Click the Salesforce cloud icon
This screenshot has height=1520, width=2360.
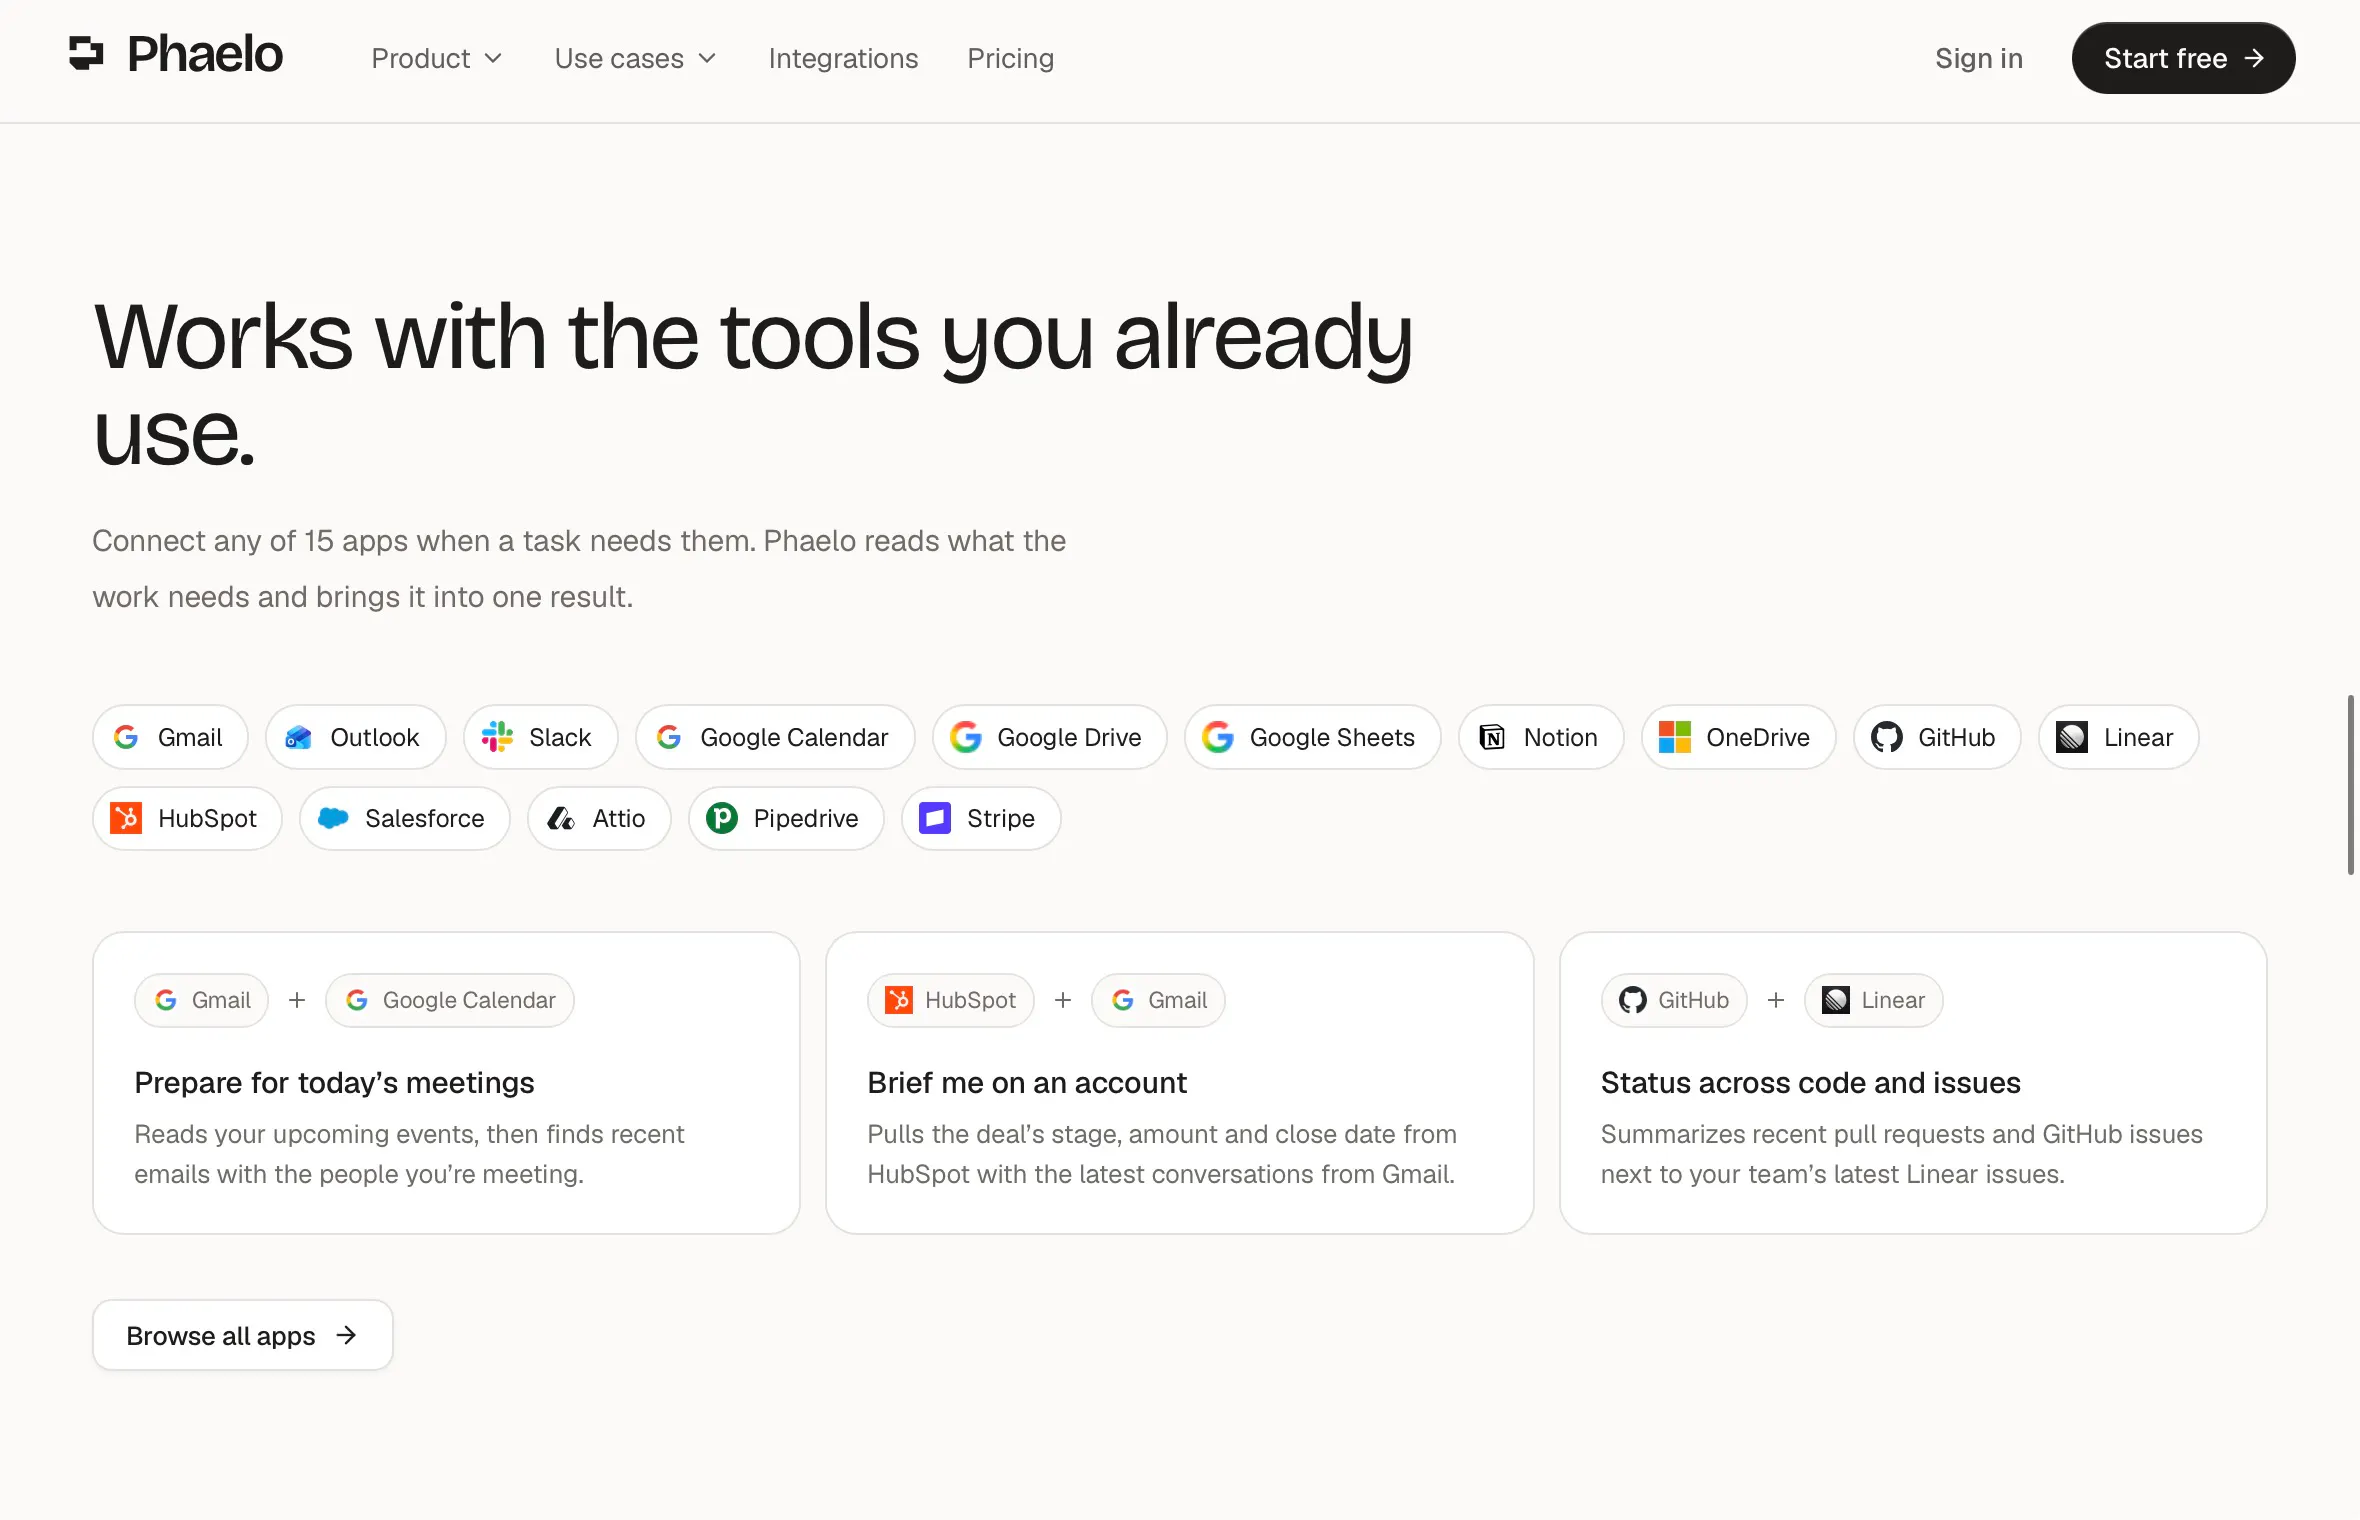pos(333,818)
